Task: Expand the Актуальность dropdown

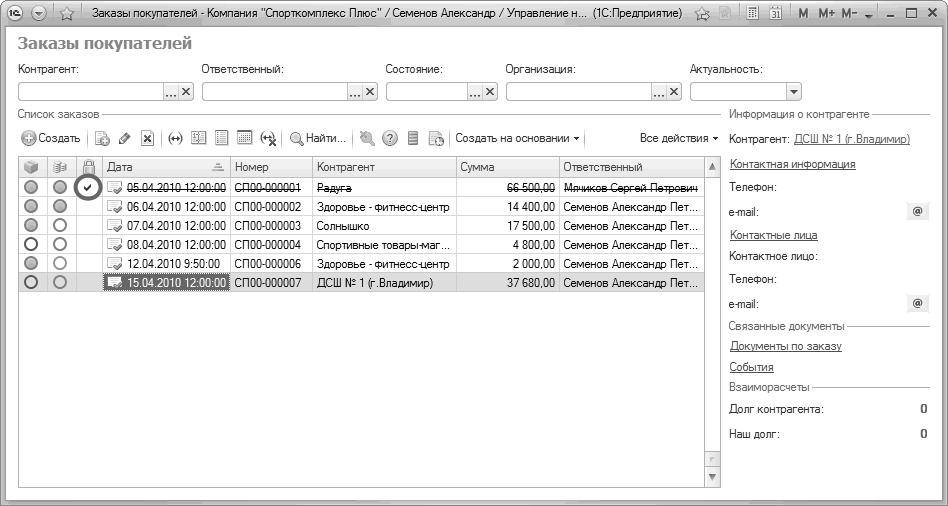Action: pos(793,92)
